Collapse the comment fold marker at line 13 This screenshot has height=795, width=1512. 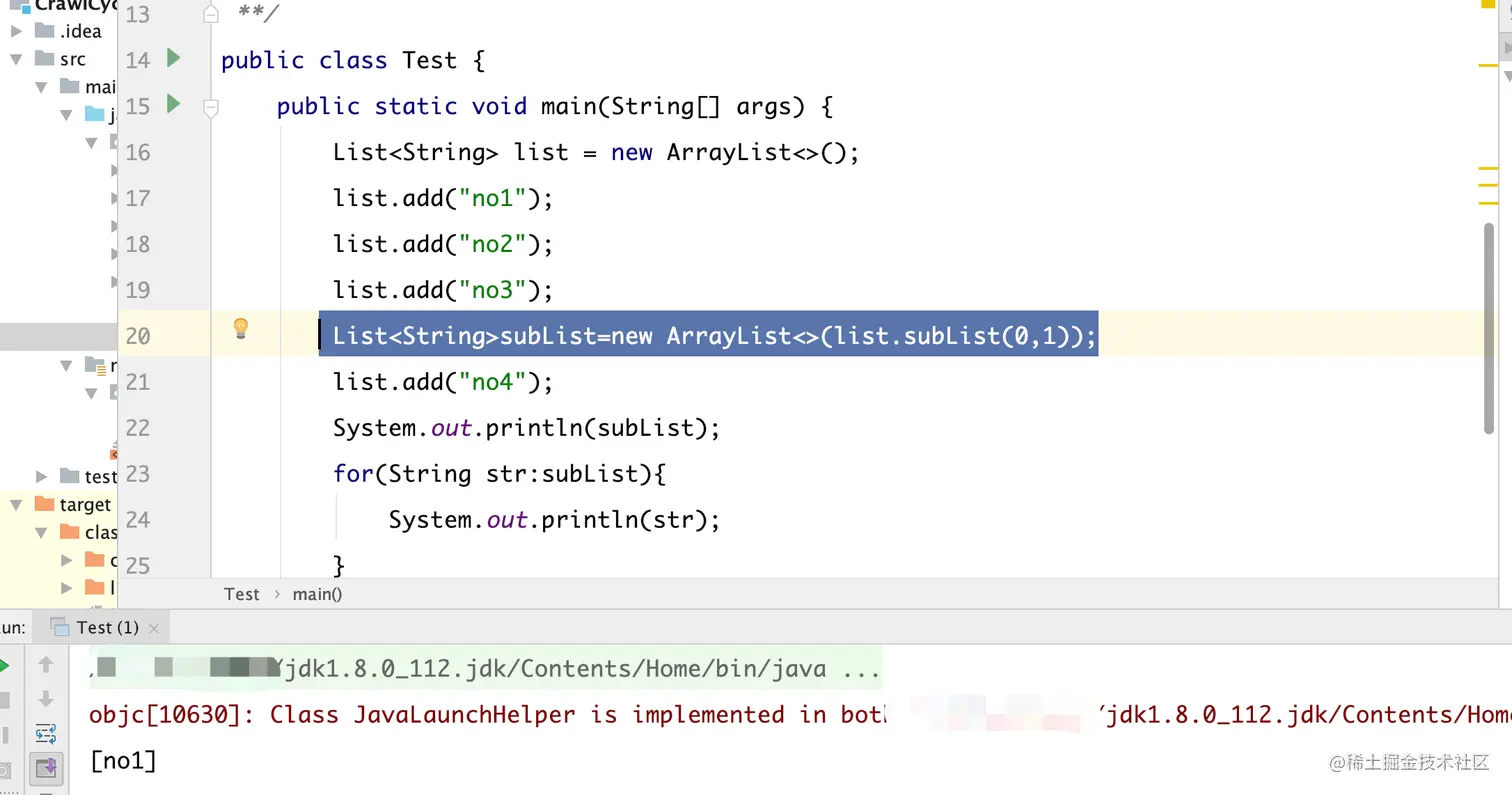(x=211, y=13)
